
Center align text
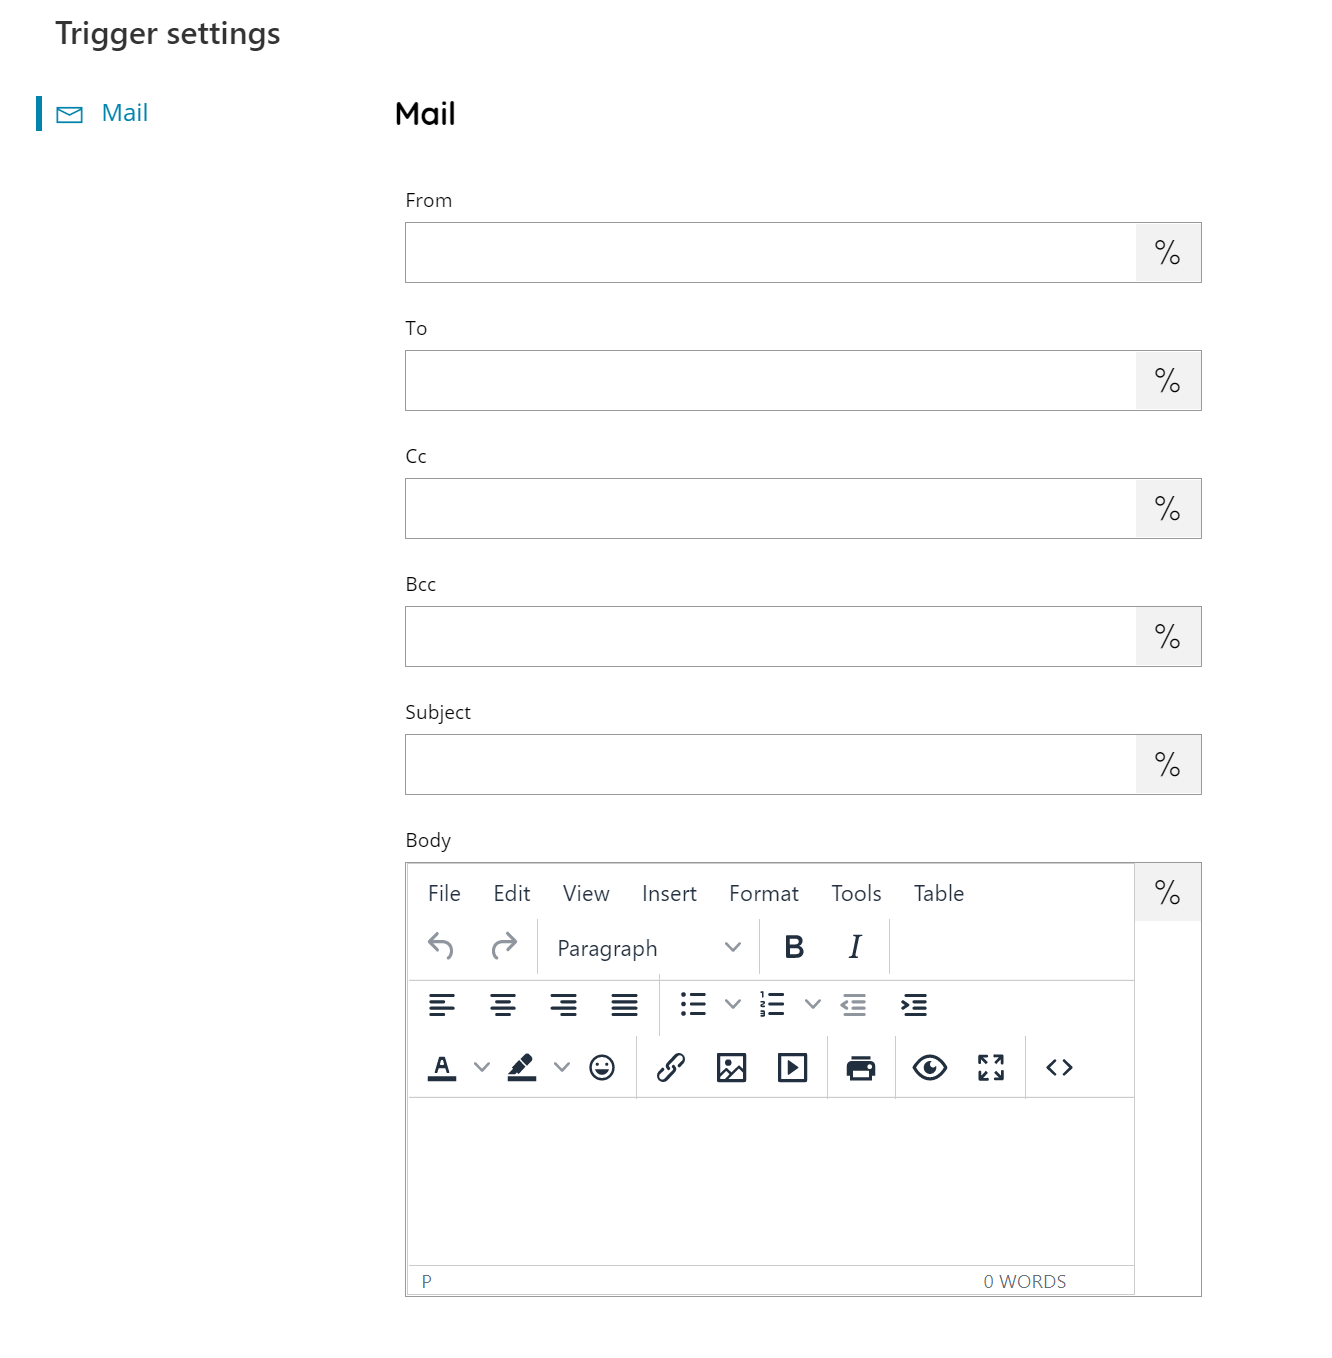point(503,1005)
